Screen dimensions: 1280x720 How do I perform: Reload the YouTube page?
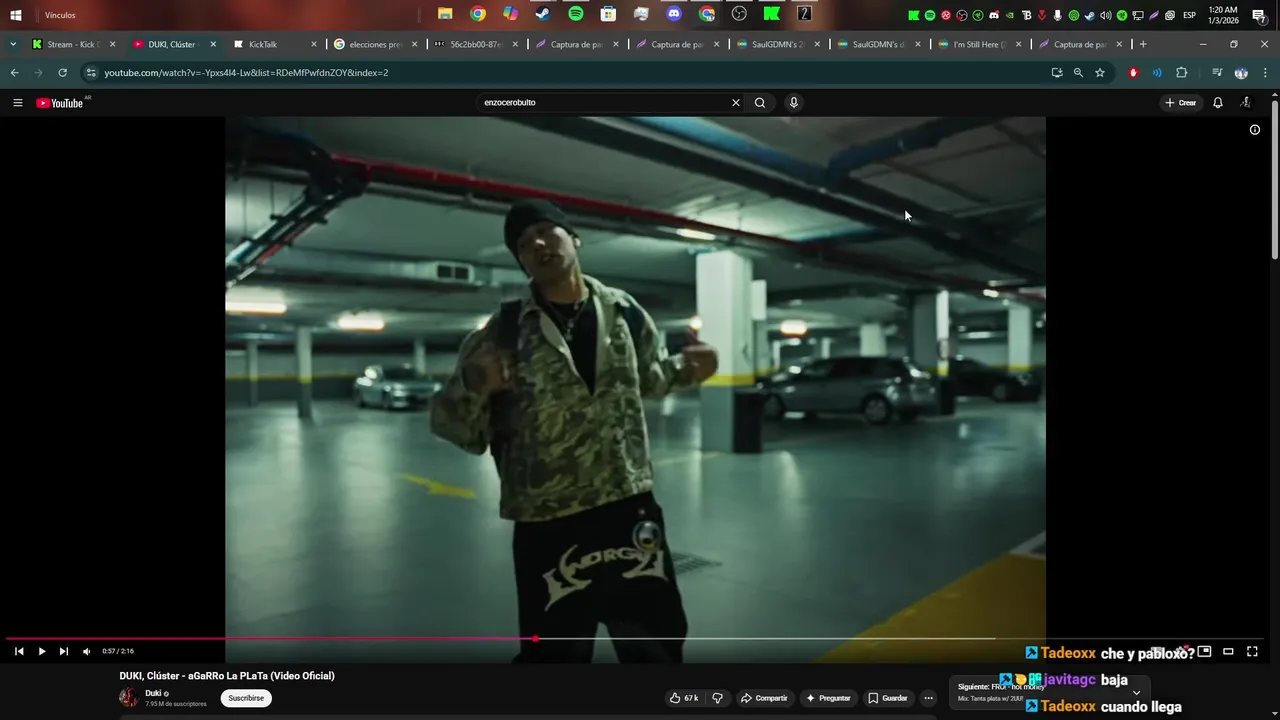pos(62,73)
